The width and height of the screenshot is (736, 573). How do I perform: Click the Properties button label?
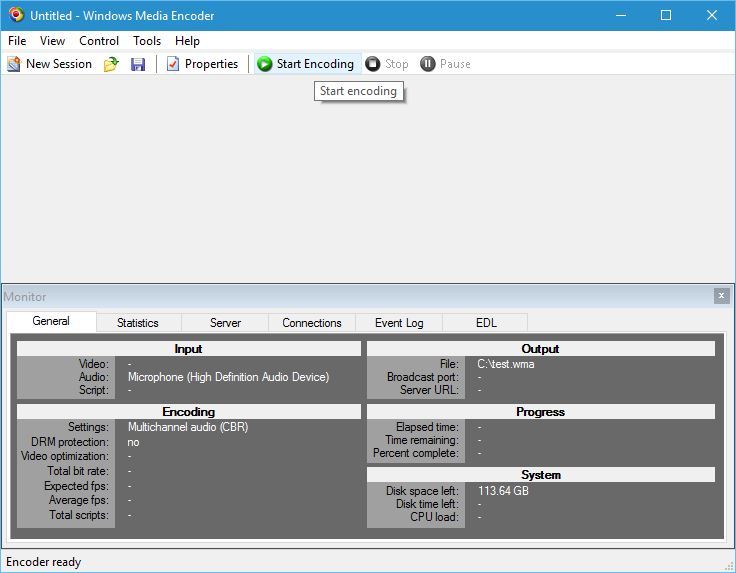[x=211, y=64]
